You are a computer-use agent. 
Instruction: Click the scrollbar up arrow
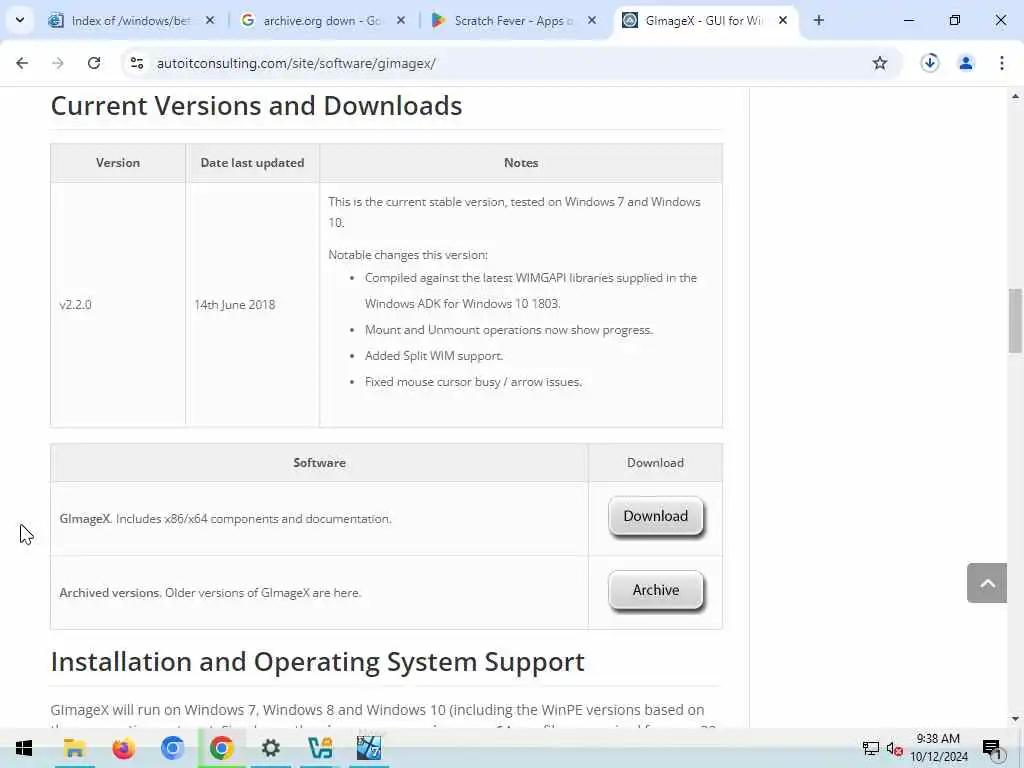click(x=1015, y=97)
